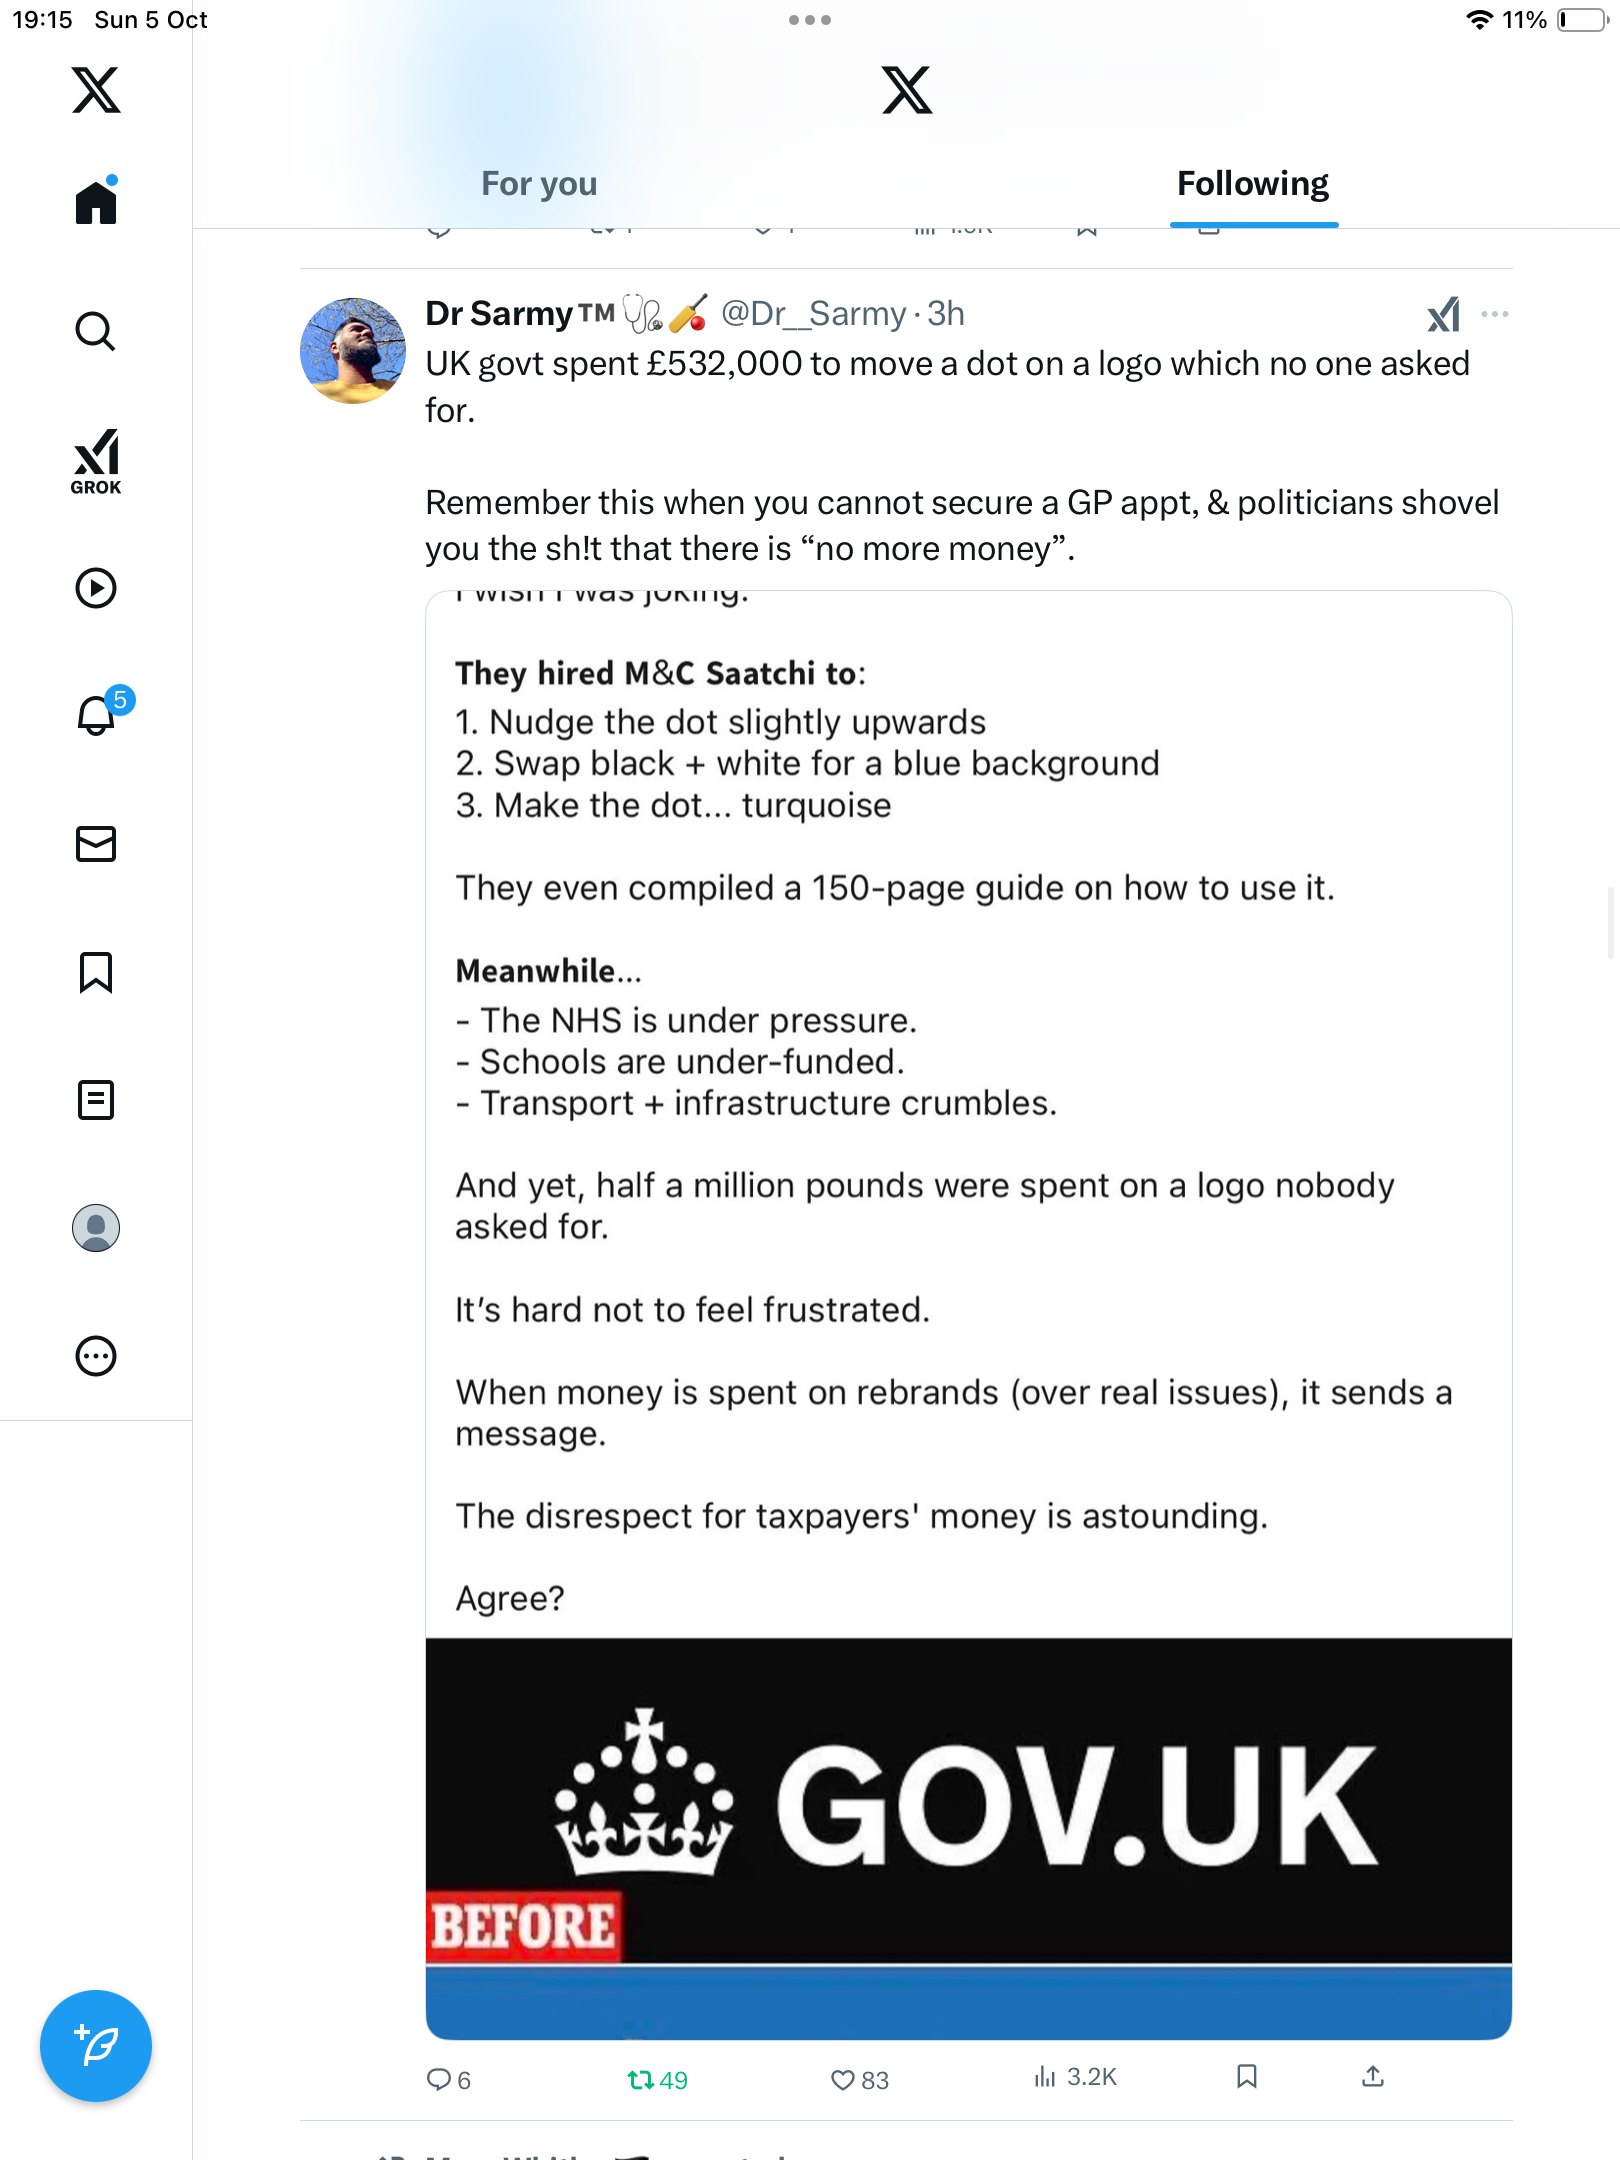
Task: Select the Following tab
Action: tap(1252, 184)
